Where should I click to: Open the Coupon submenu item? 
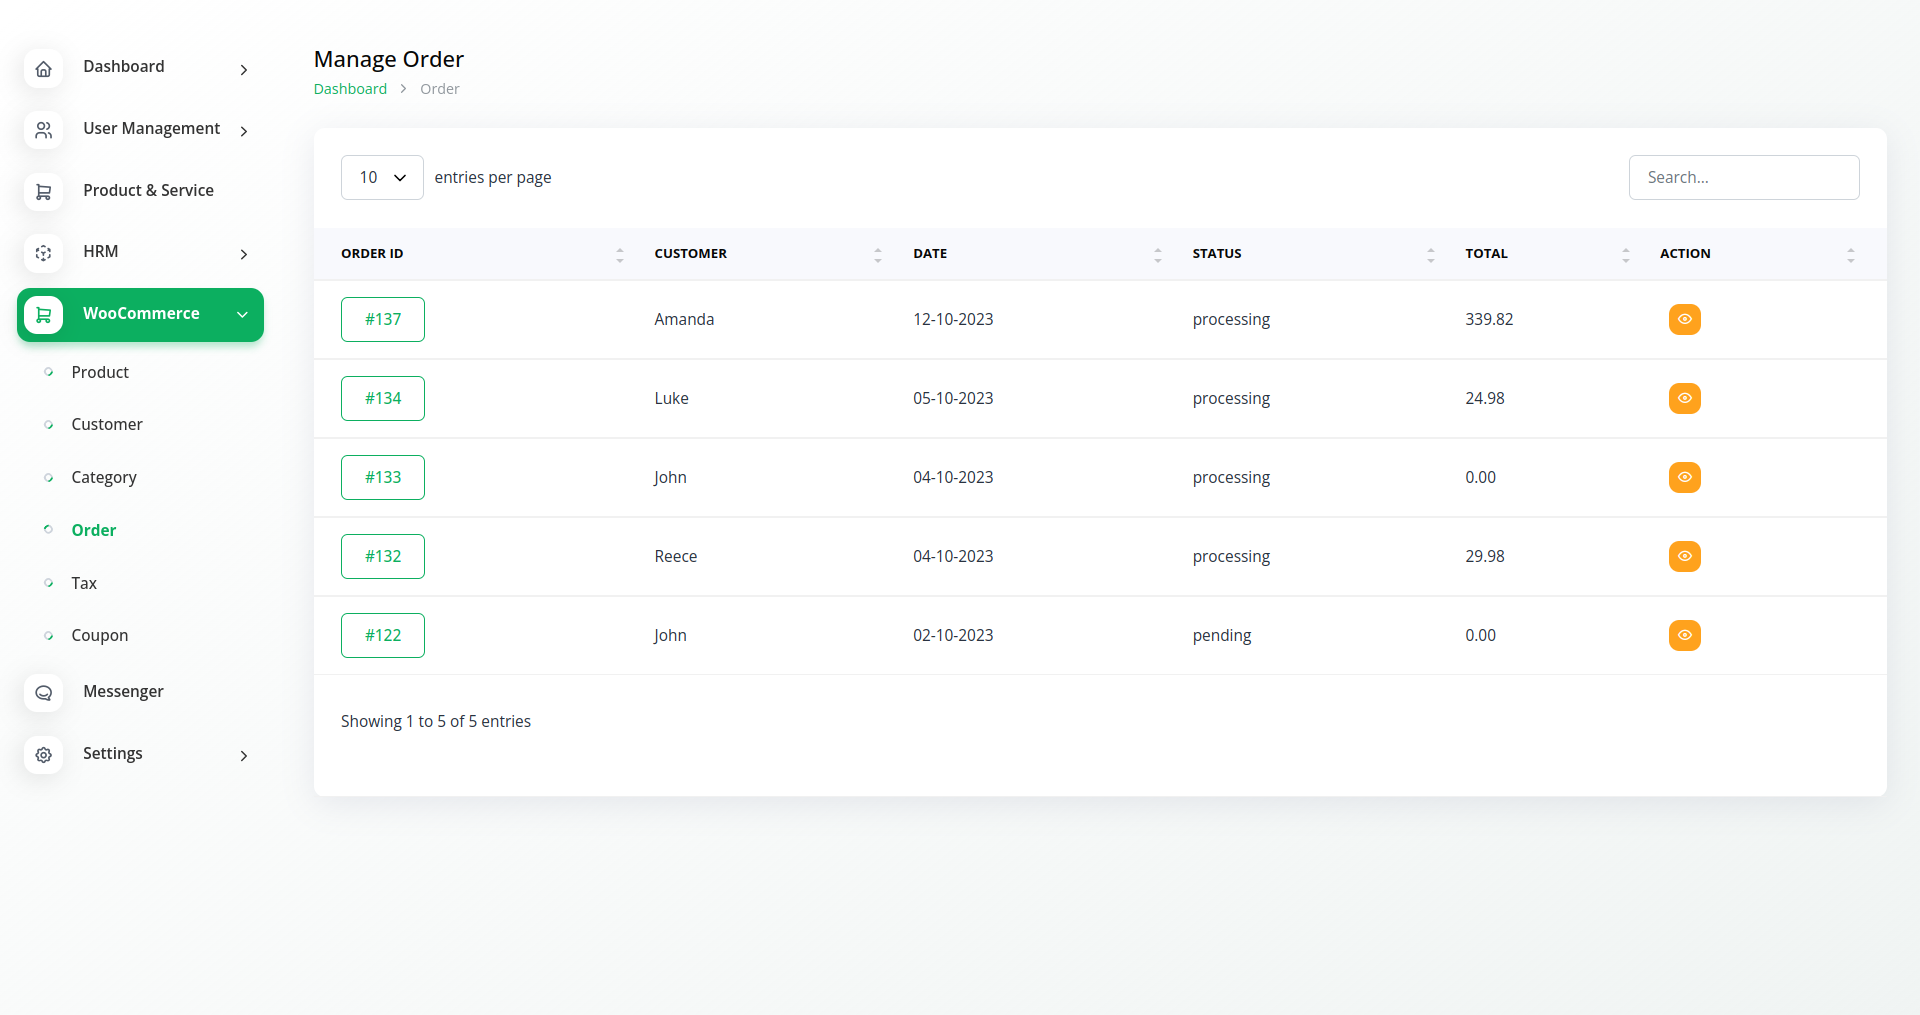click(100, 636)
